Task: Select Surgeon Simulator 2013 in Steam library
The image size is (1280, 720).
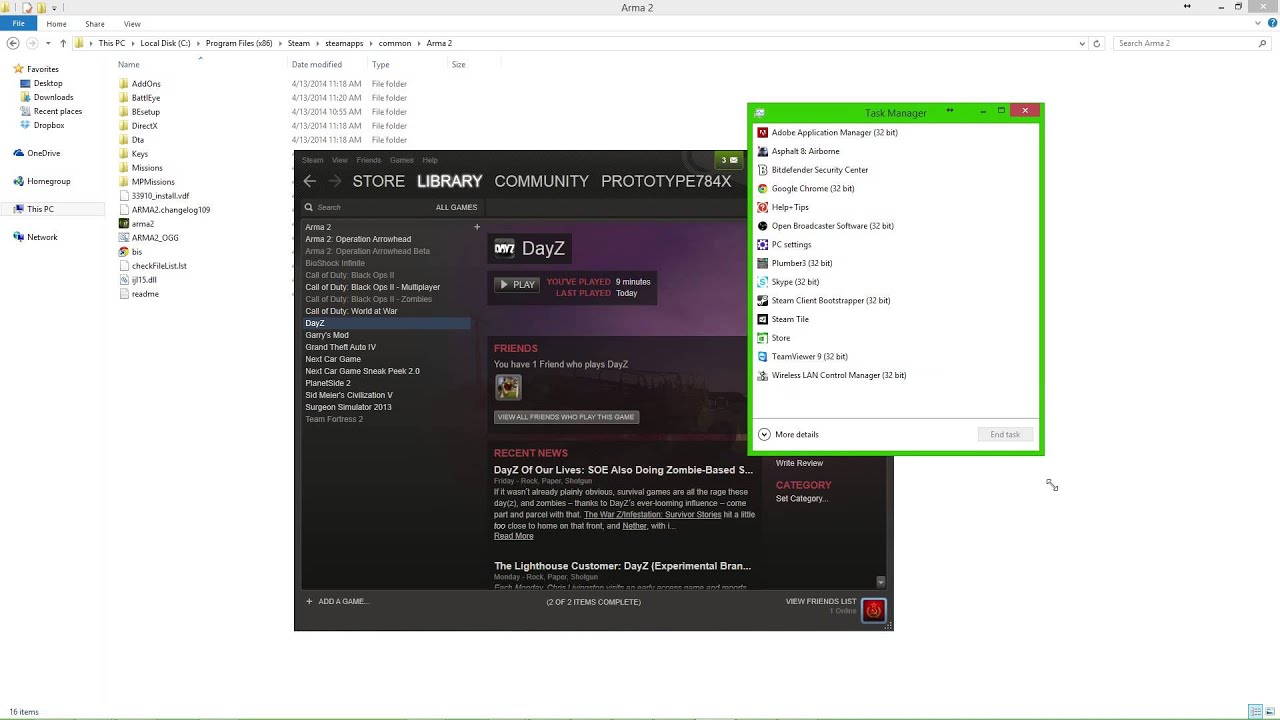Action: 348,407
